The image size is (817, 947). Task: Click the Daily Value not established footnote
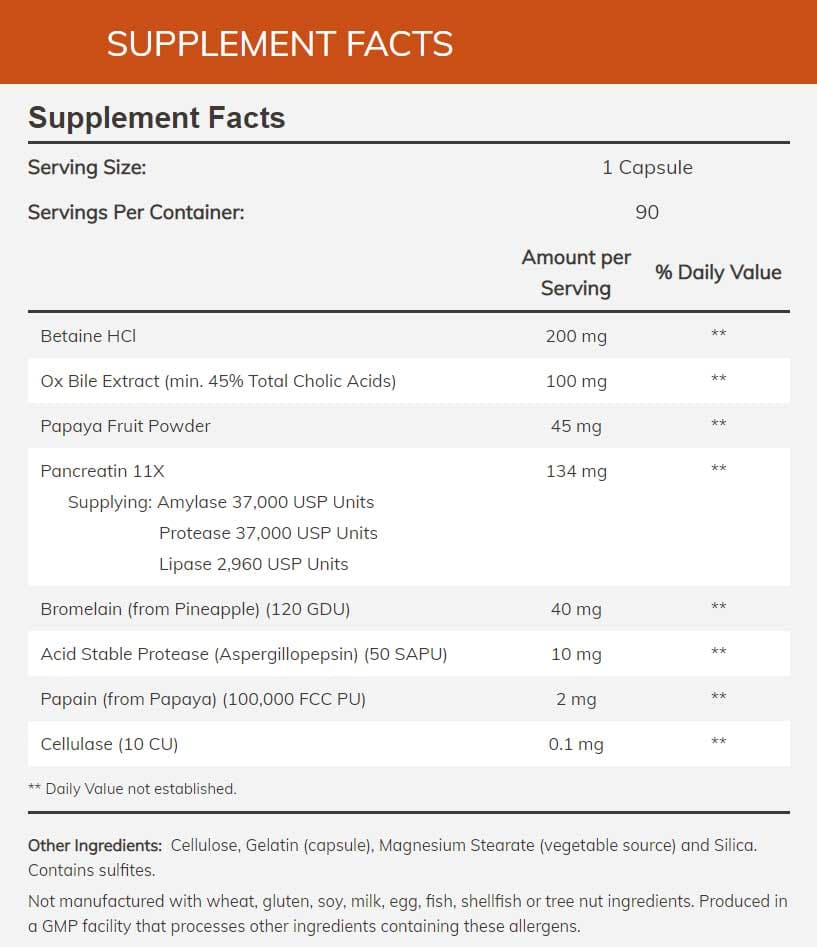[x=132, y=789]
